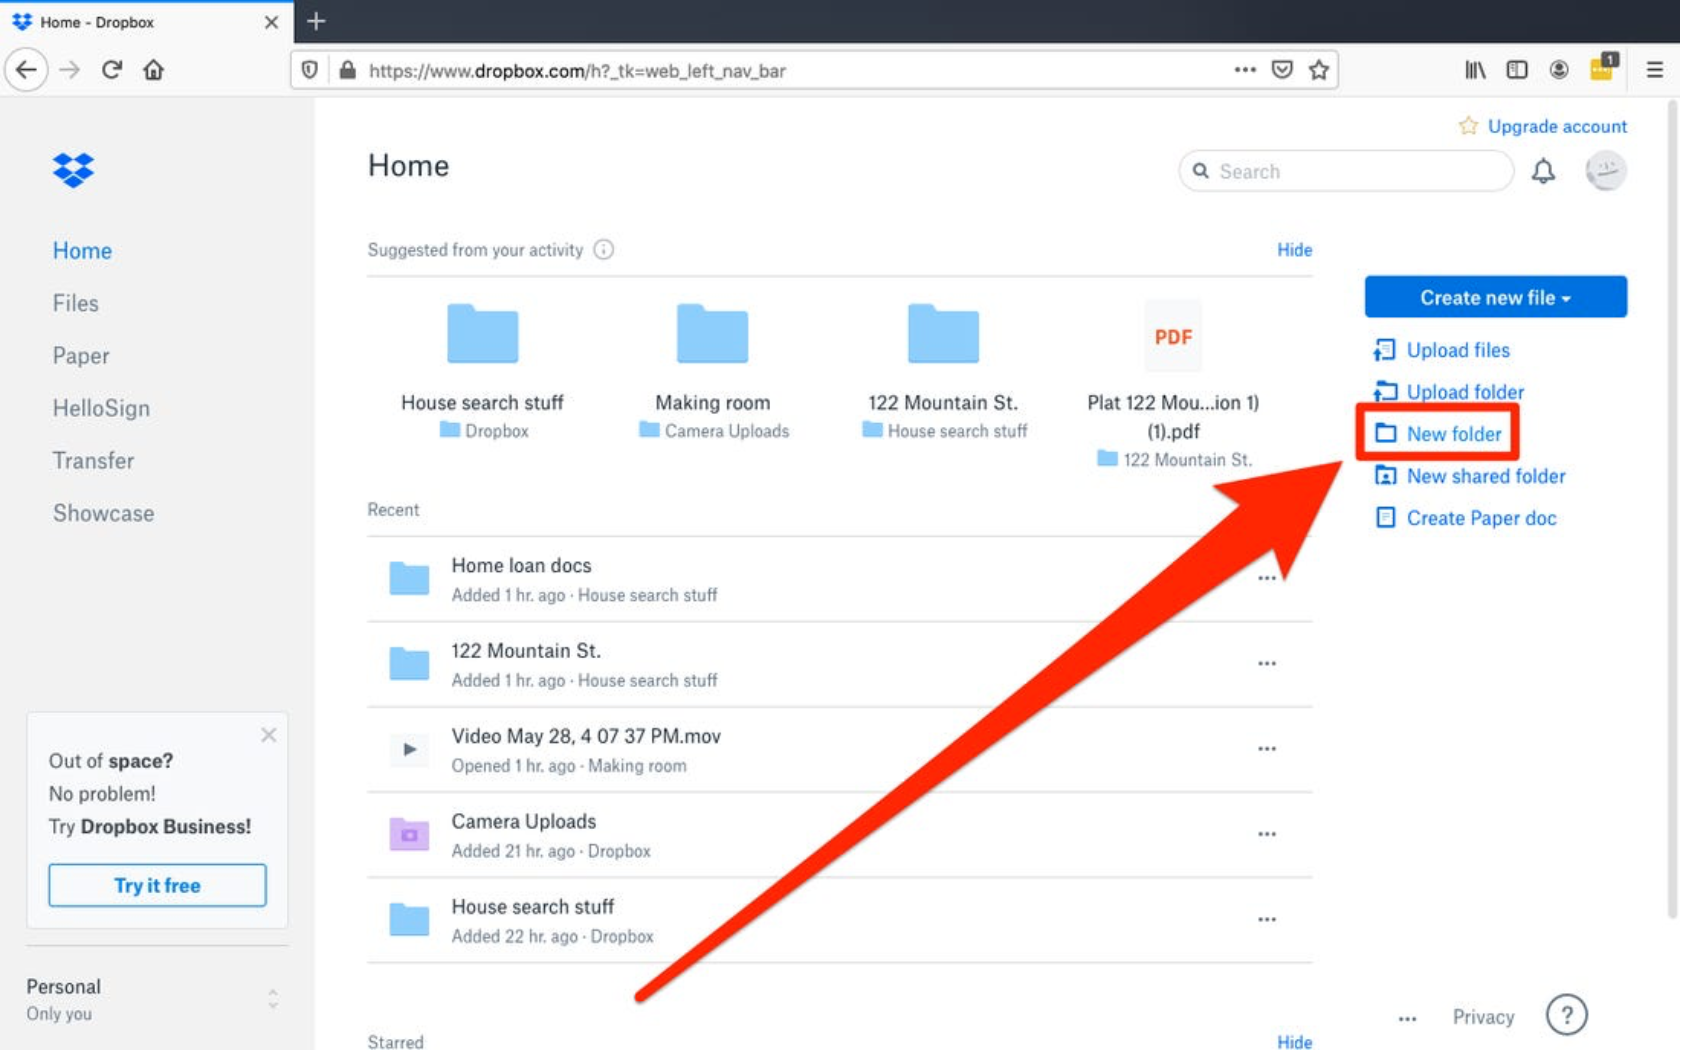This screenshot has width=1684, height=1054.
Task: Click the padlock site security icon
Action: [x=347, y=70]
